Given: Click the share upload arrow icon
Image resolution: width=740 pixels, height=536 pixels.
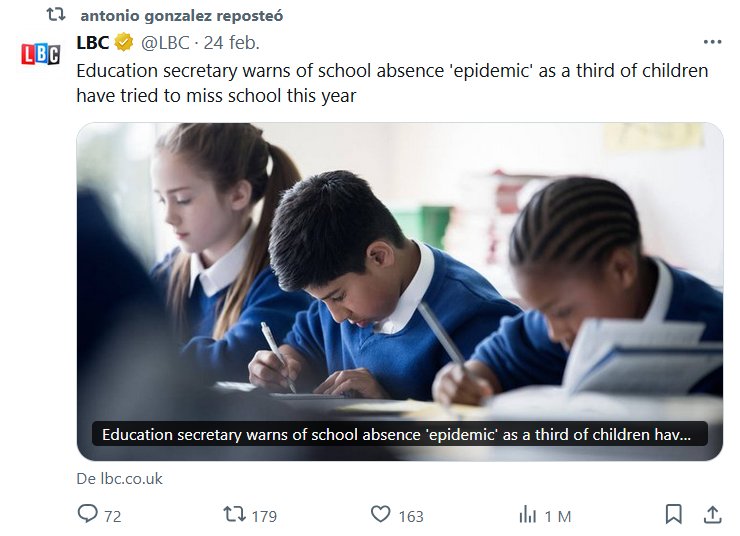Looking at the screenshot, I should click(x=712, y=514).
